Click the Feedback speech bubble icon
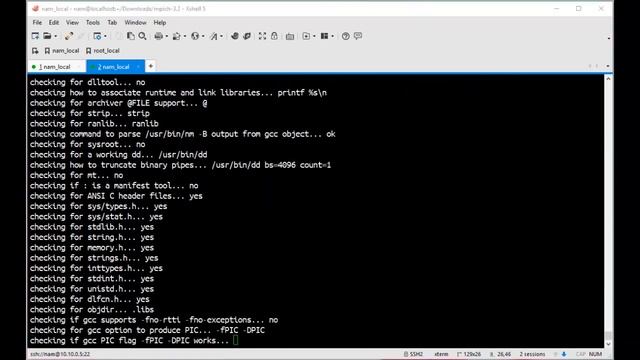Viewport: 640px width, 360px height. click(358, 36)
